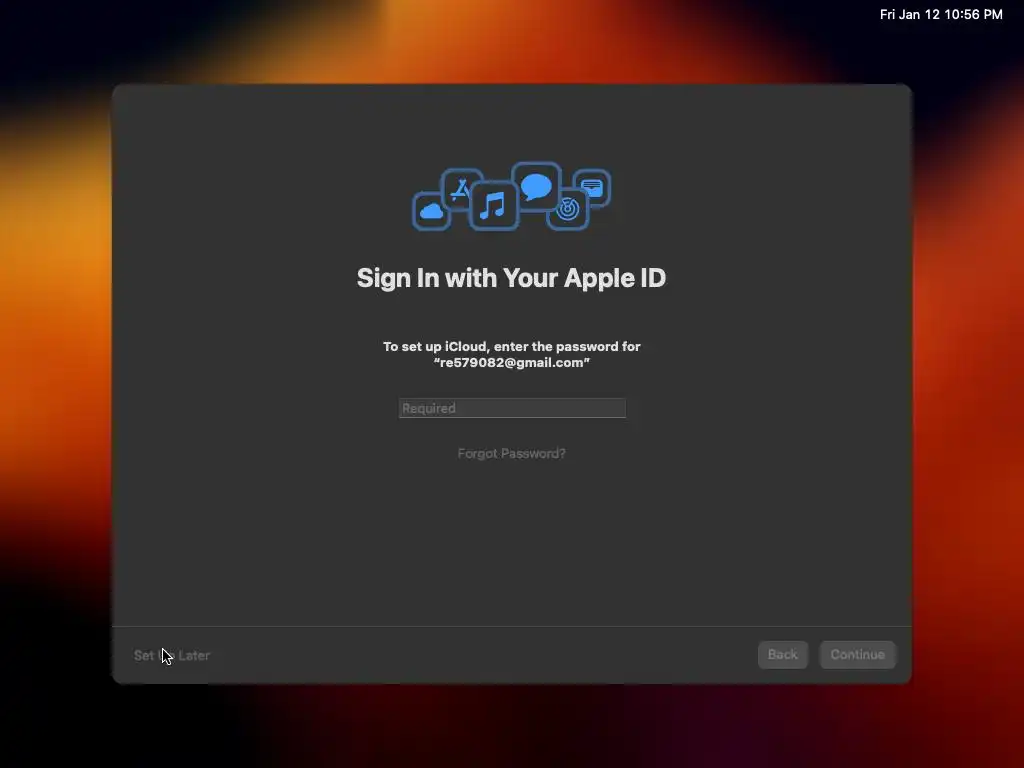1024x768 pixels.
Task: Click the iCloud cloud icon
Action: tap(431, 211)
